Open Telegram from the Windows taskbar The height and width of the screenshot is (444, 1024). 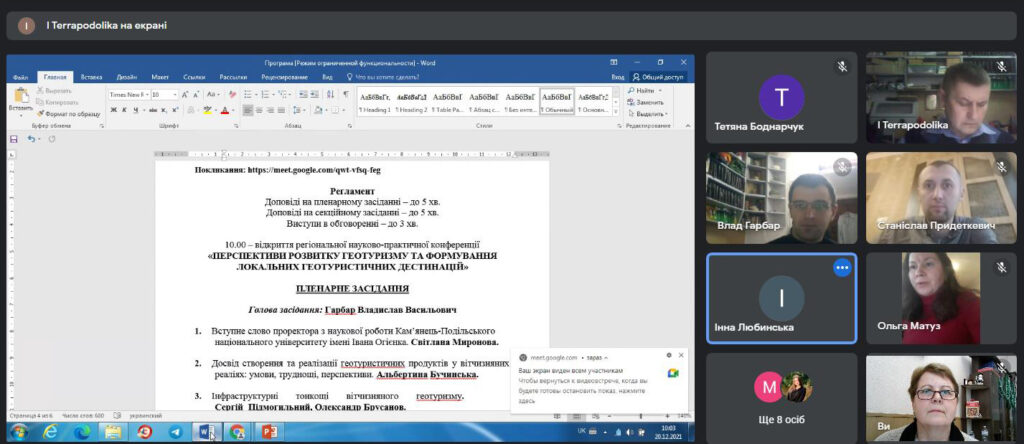pyautogui.click(x=175, y=432)
